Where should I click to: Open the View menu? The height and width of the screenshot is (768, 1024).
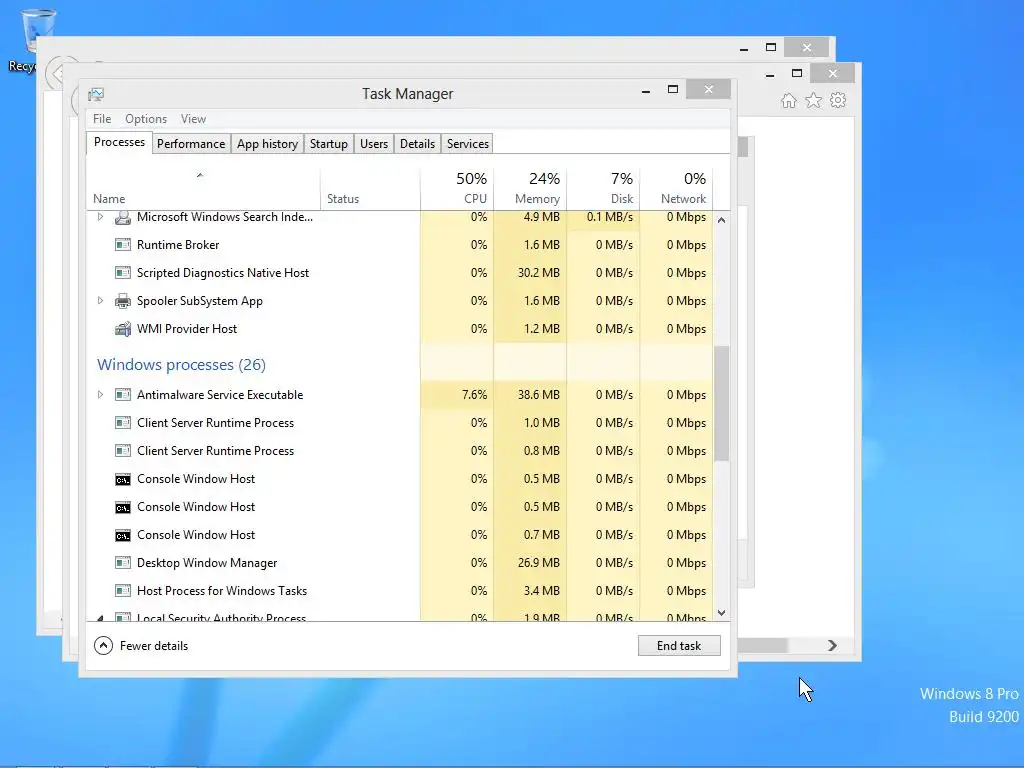click(x=193, y=119)
